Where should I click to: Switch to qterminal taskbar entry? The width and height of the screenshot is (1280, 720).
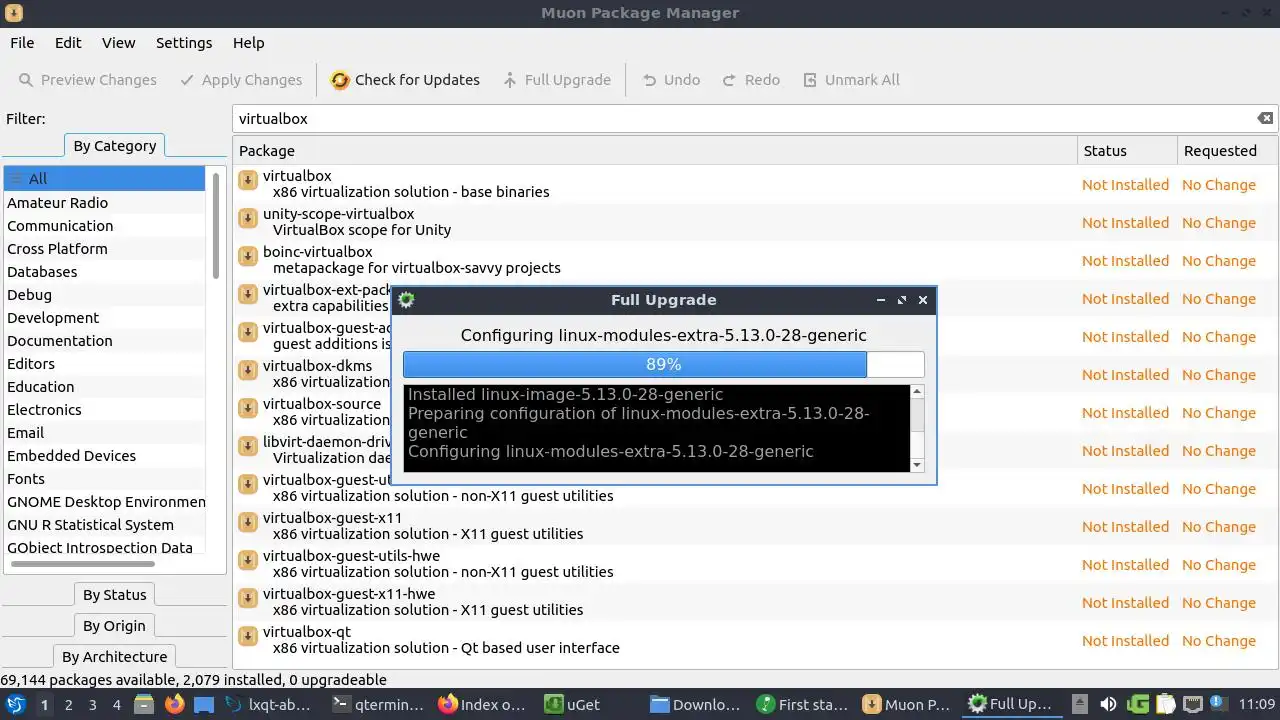tap(378, 705)
